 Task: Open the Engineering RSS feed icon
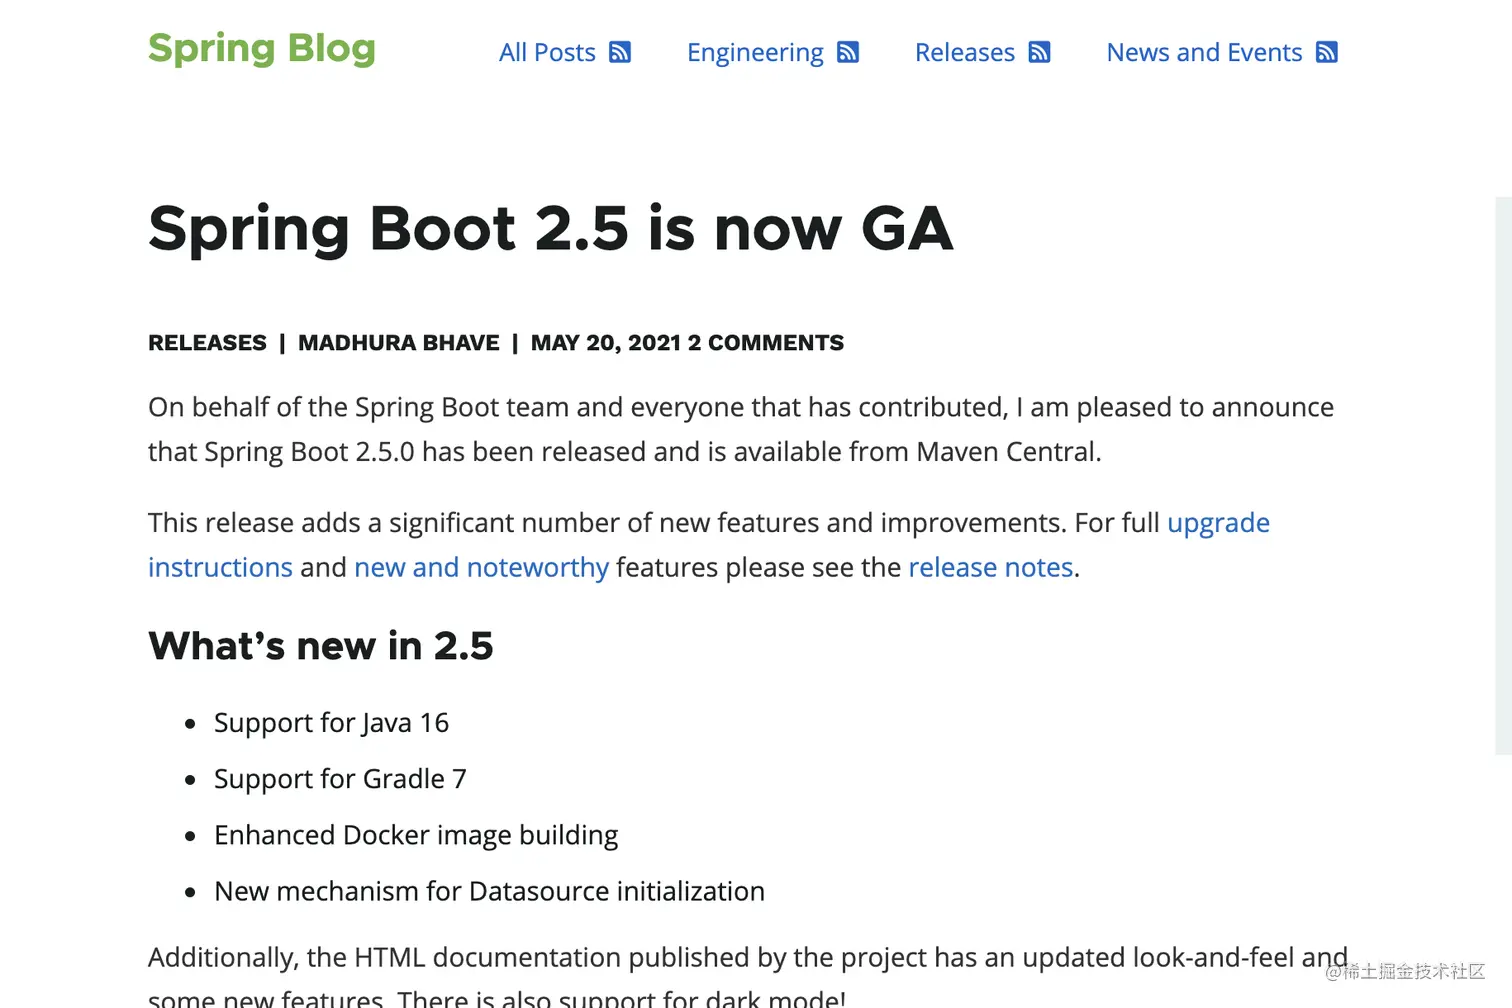point(848,52)
